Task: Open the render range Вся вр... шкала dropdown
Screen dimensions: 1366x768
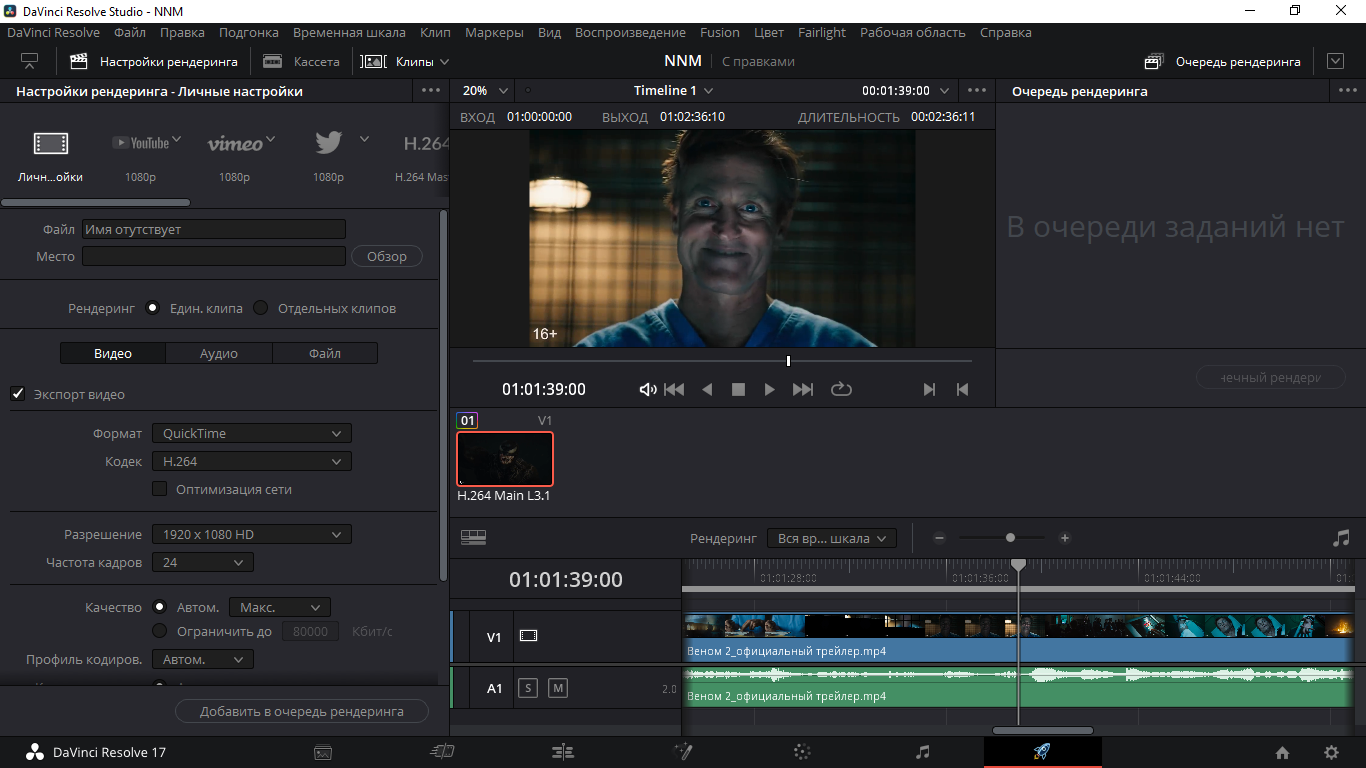Action: click(x=832, y=538)
